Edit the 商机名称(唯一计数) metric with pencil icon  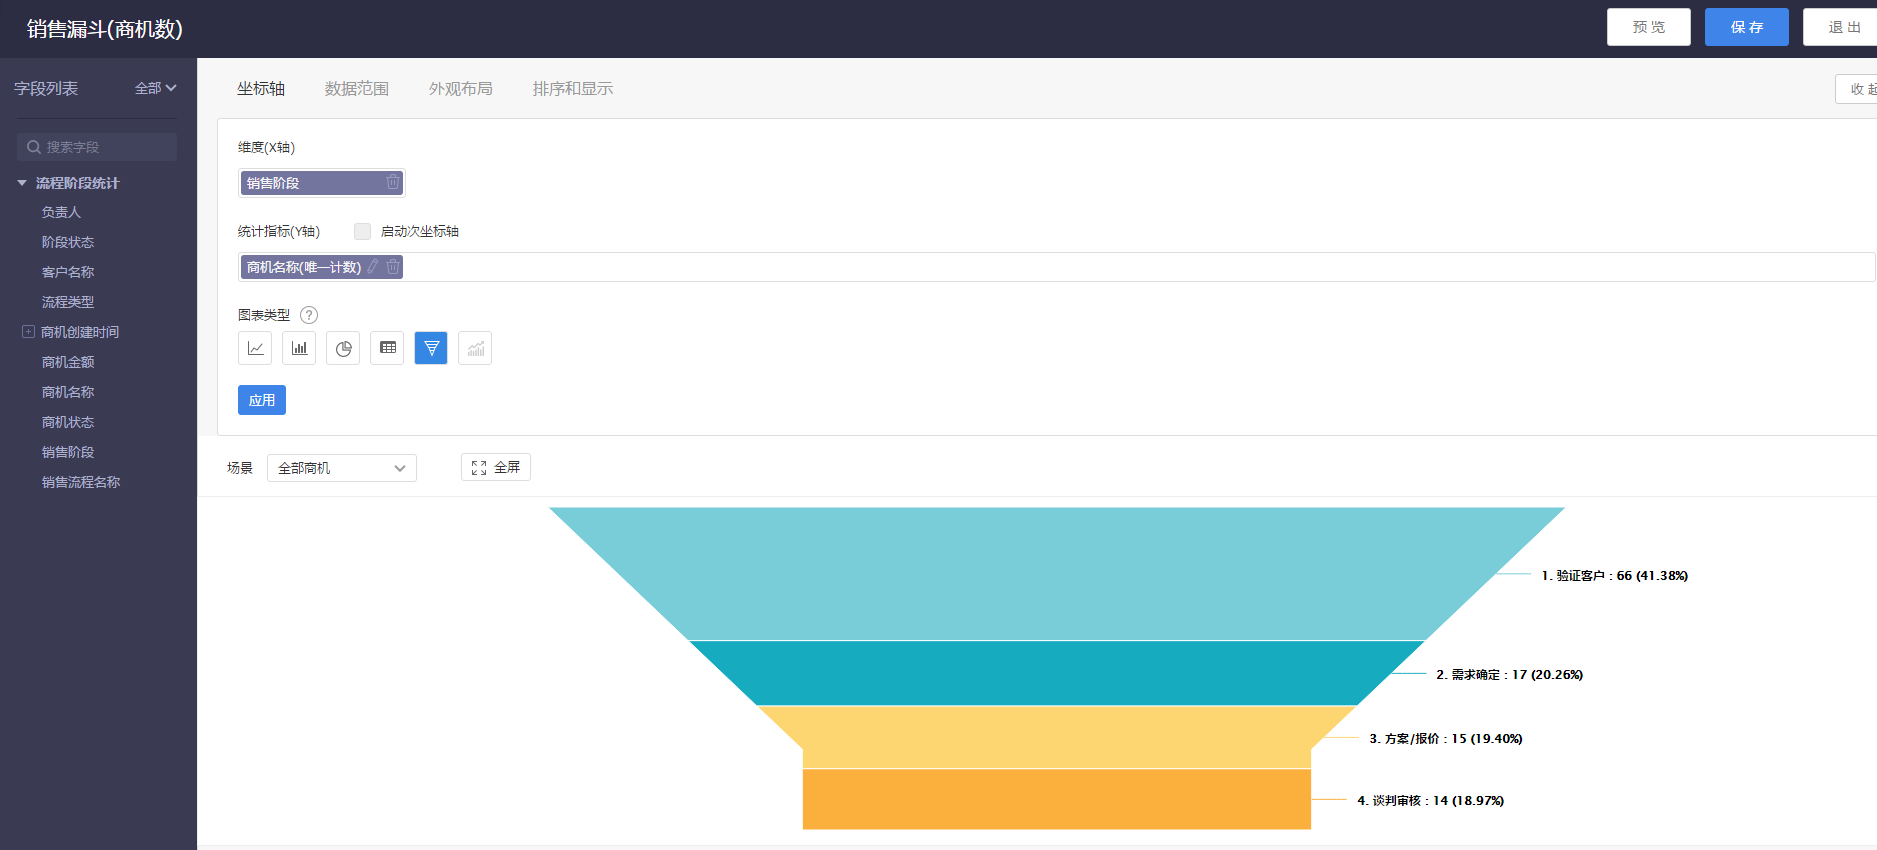coord(373,266)
